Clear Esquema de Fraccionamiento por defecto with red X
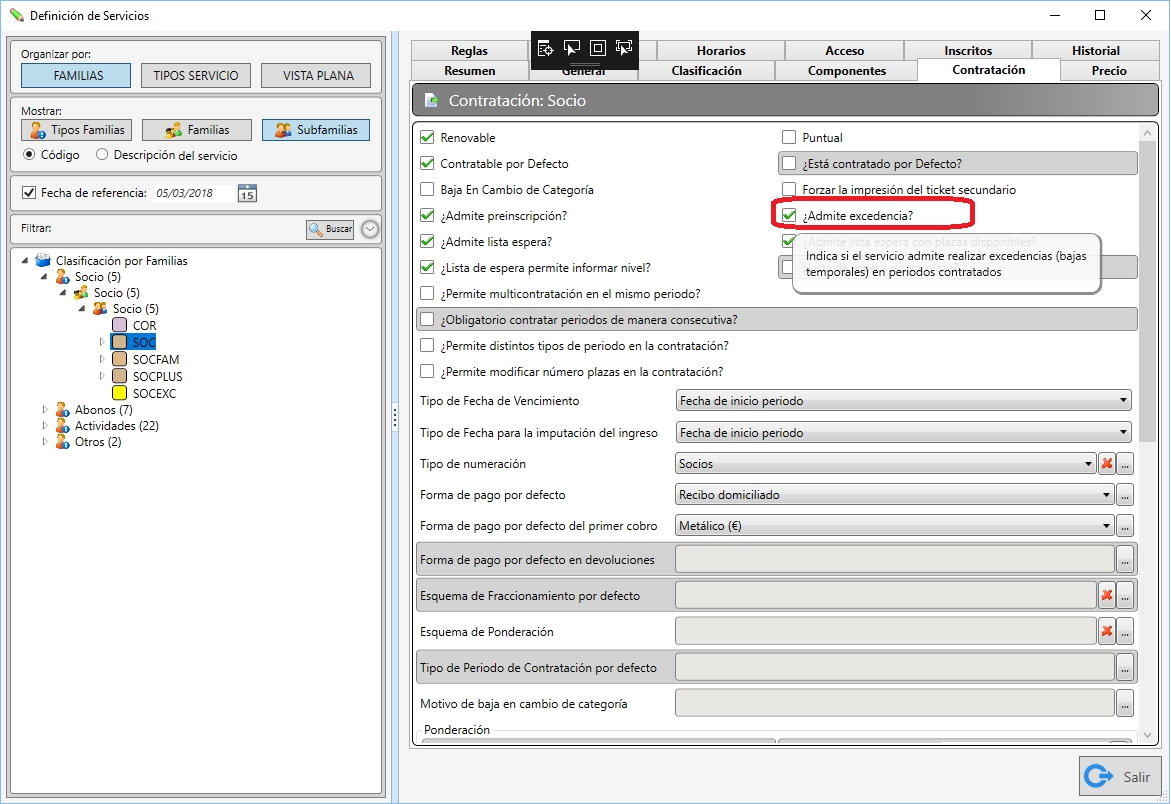 coord(1107,596)
